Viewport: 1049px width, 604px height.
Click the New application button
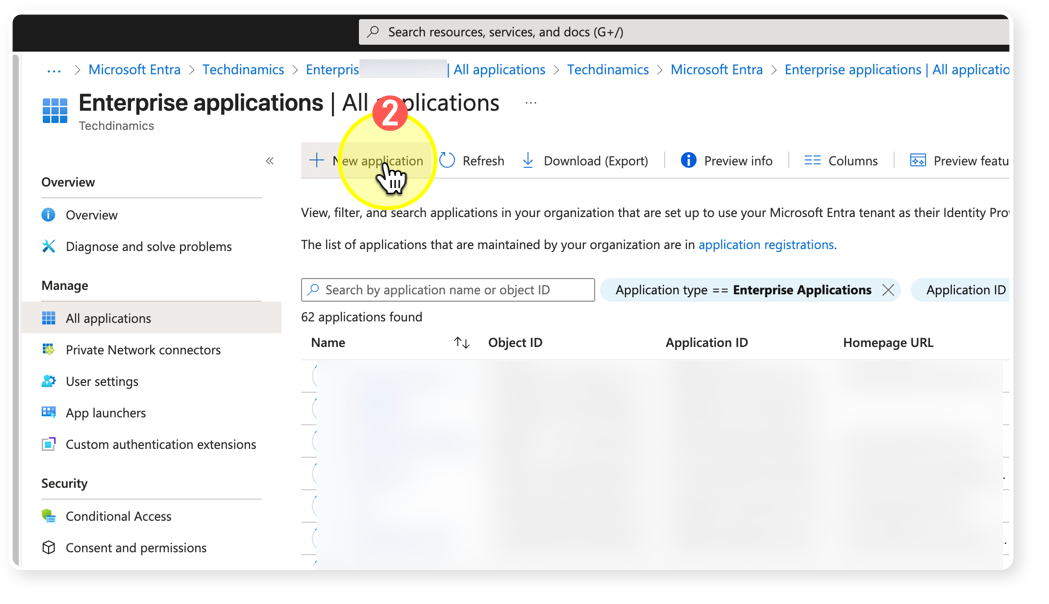click(367, 161)
